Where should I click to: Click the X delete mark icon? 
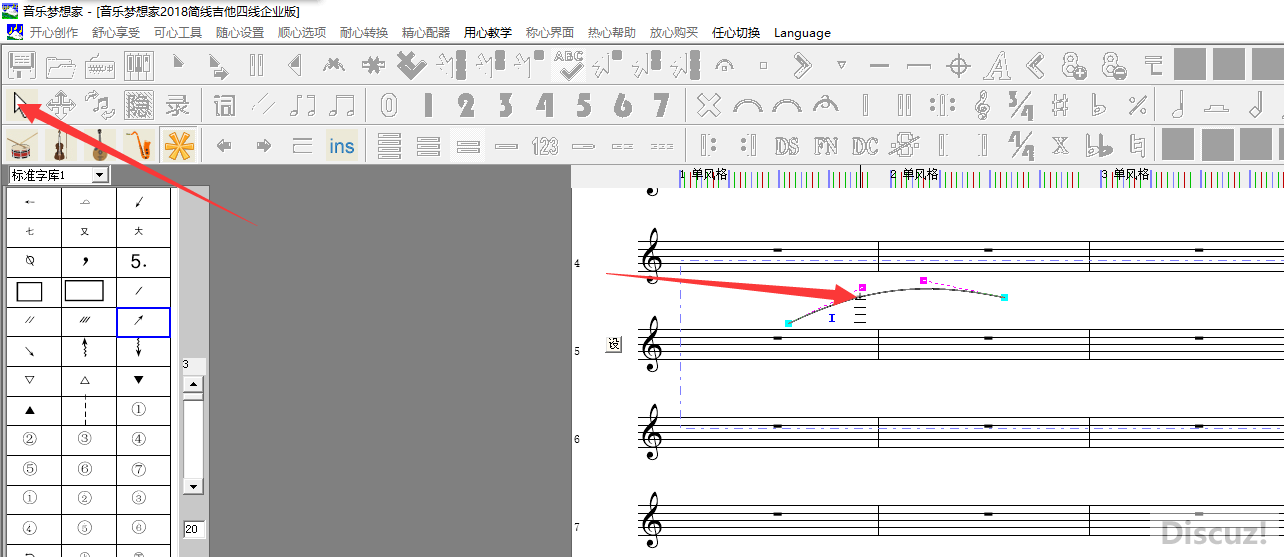tap(709, 104)
